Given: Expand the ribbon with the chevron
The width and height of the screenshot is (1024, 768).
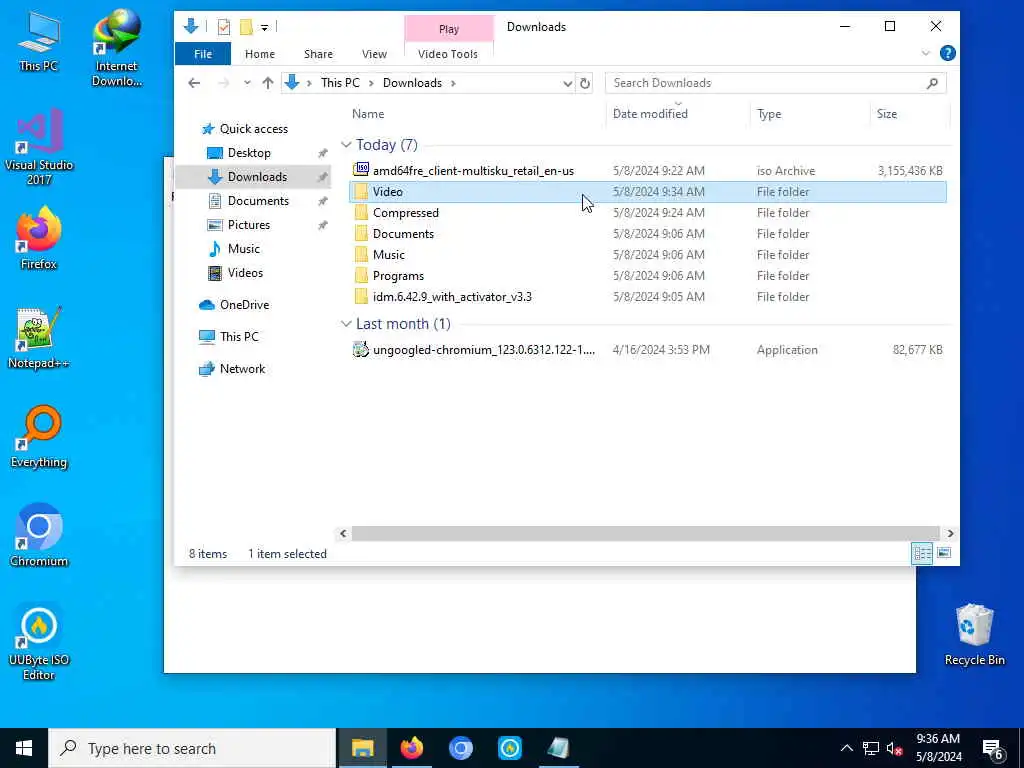Looking at the screenshot, I should click(925, 54).
